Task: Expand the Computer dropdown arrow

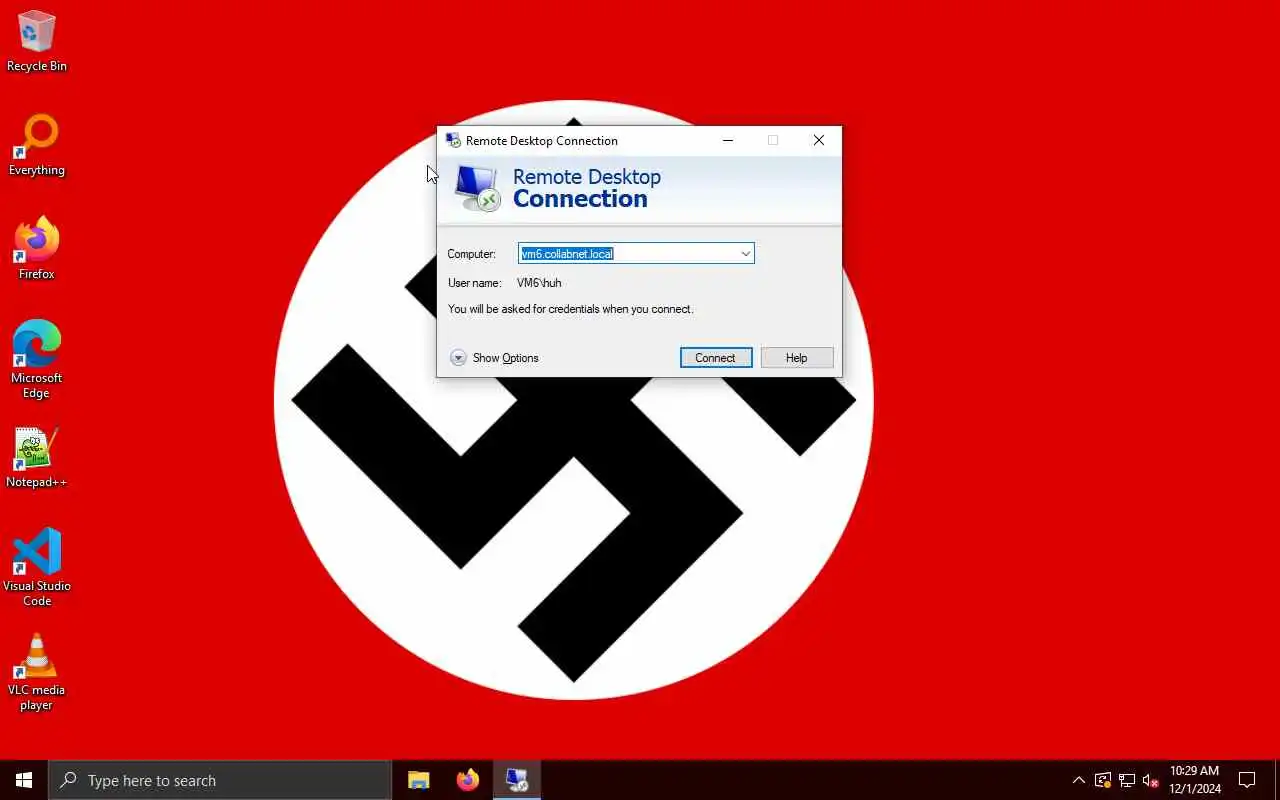Action: [x=745, y=254]
